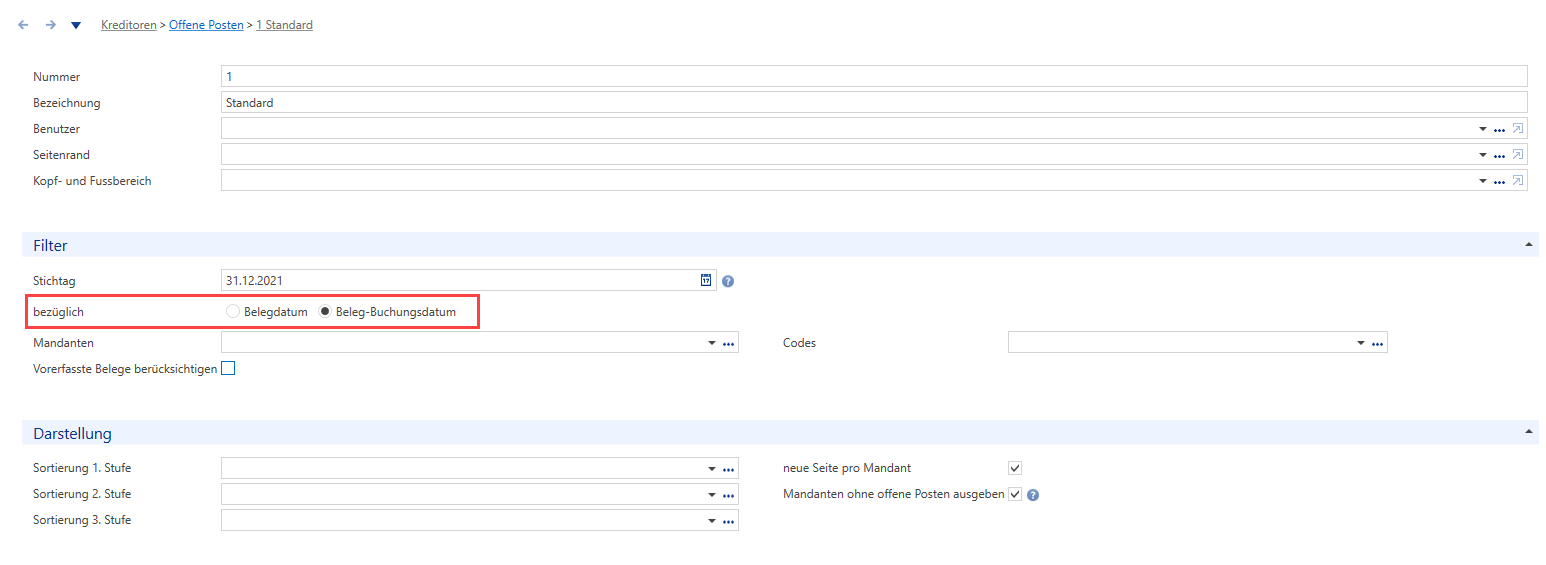
Task: Open the Offene Posten breadcrumb link
Action: click(x=206, y=25)
